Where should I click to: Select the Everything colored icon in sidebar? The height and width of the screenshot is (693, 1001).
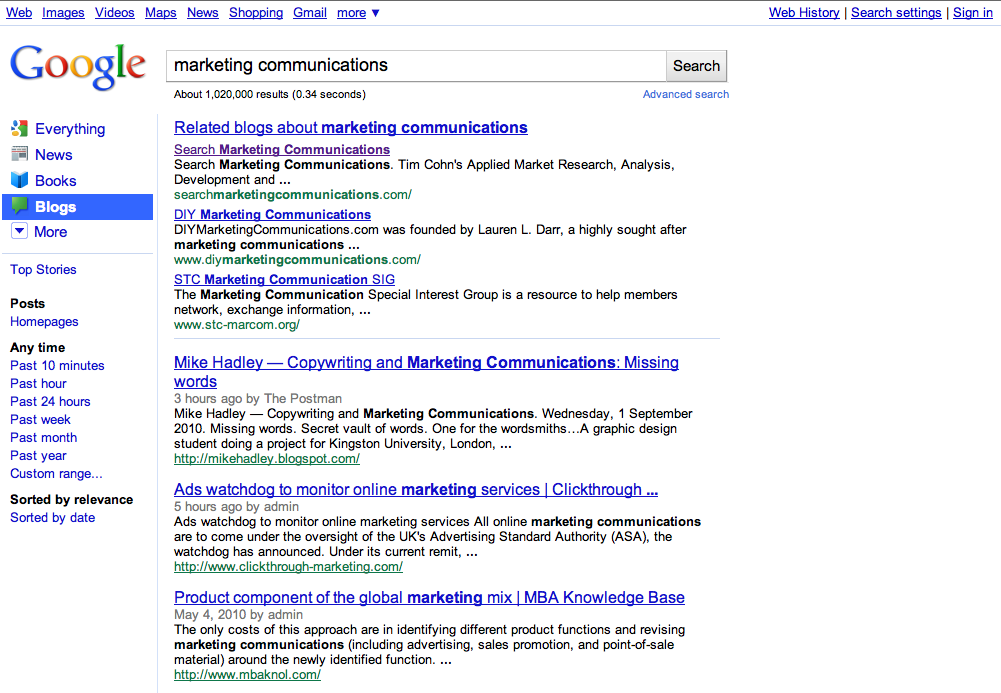(x=19, y=129)
